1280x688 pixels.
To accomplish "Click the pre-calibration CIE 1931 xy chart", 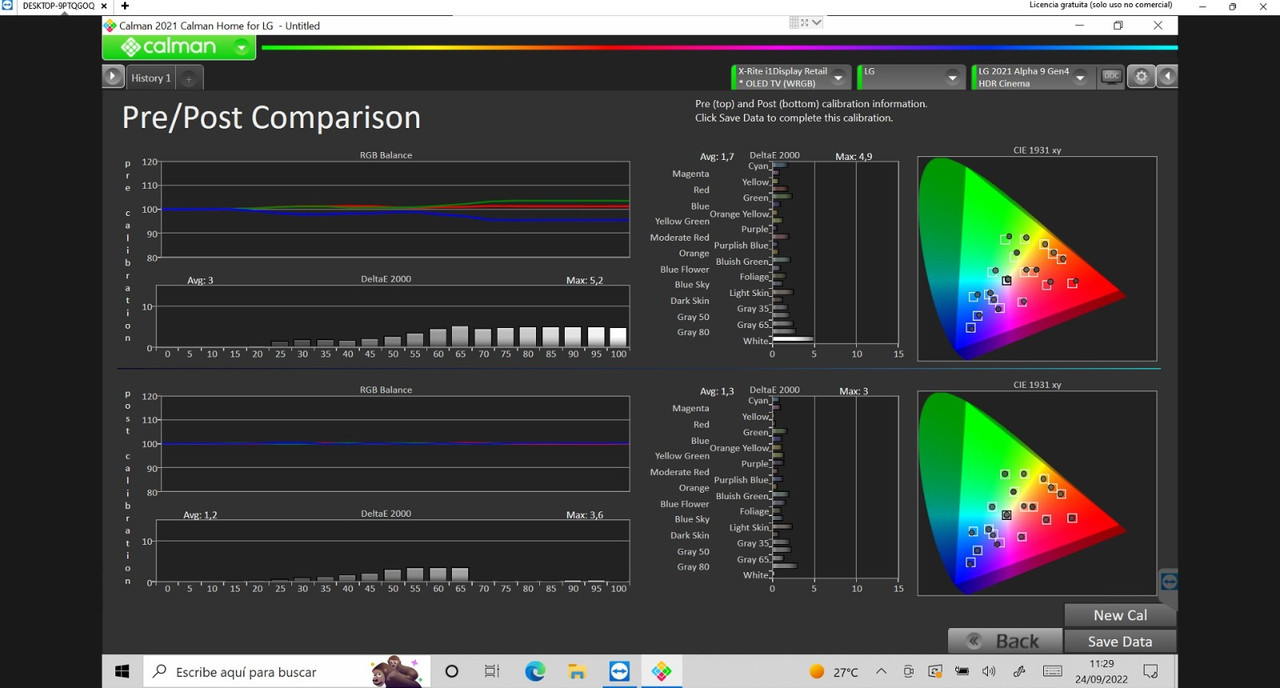I will pos(1037,258).
